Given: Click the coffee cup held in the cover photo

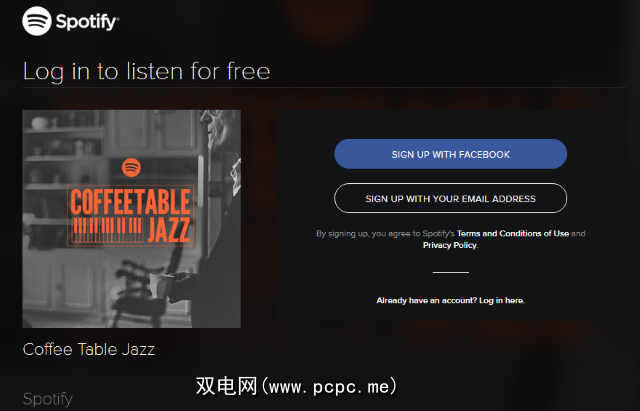Looking at the screenshot, I should point(160,285).
